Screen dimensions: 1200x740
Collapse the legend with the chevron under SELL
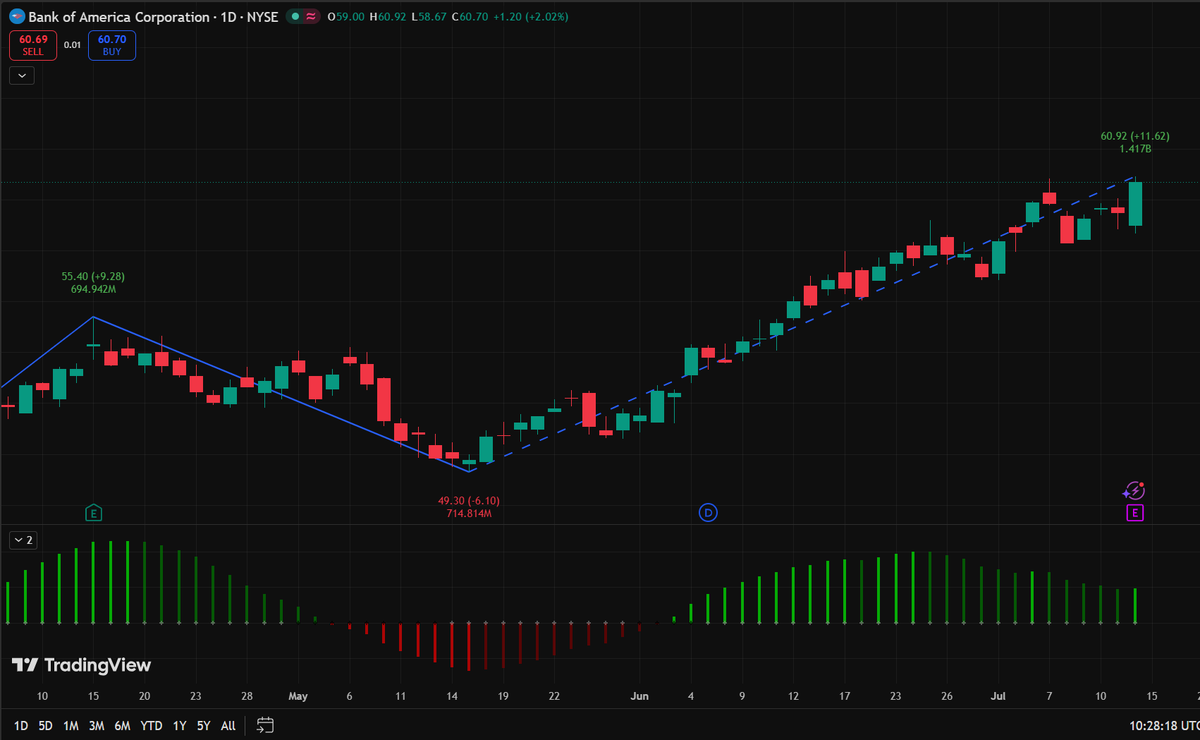(x=22, y=75)
